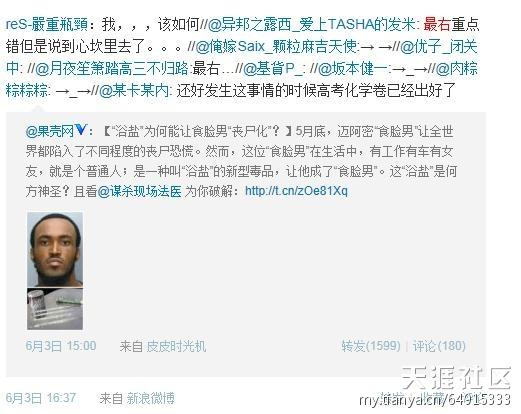Click the blue V verified badge after 果壳网

(81, 130)
